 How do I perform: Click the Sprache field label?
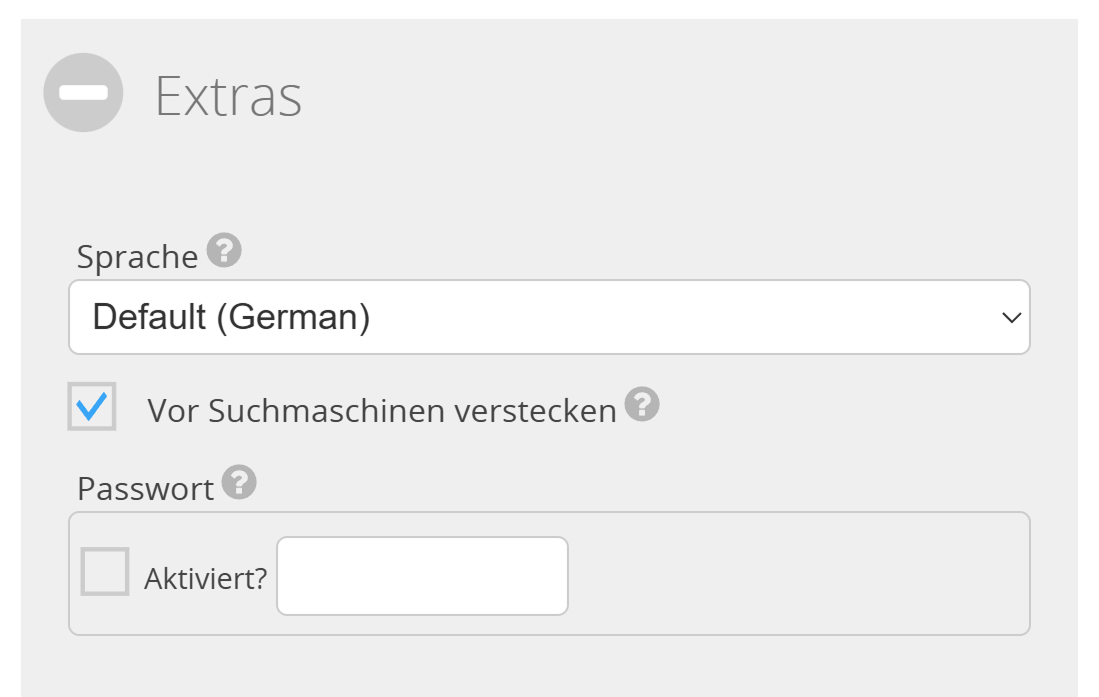point(137,257)
